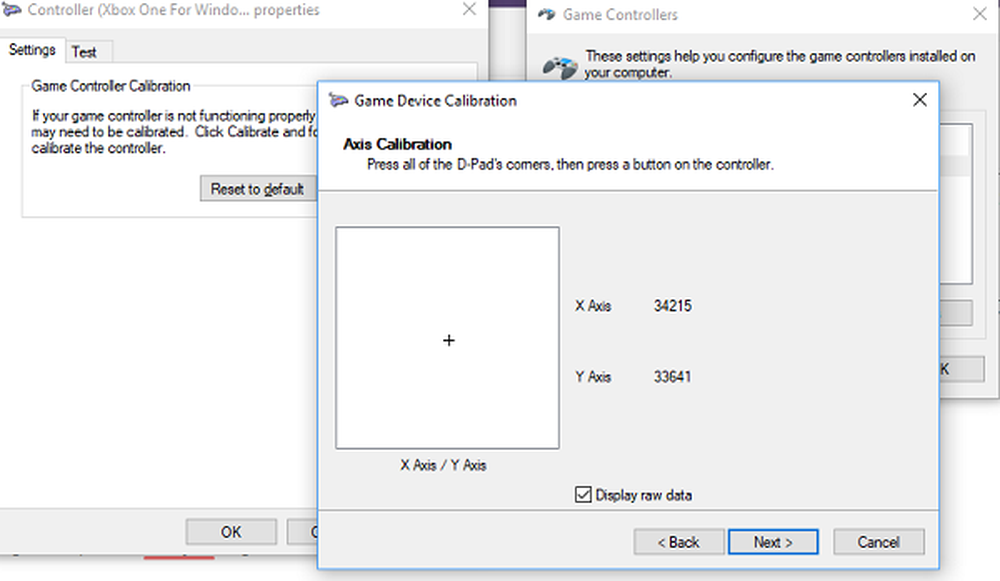
Task: Click the gamepad icon beside the Game Controllers description
Action: [560, 67]
